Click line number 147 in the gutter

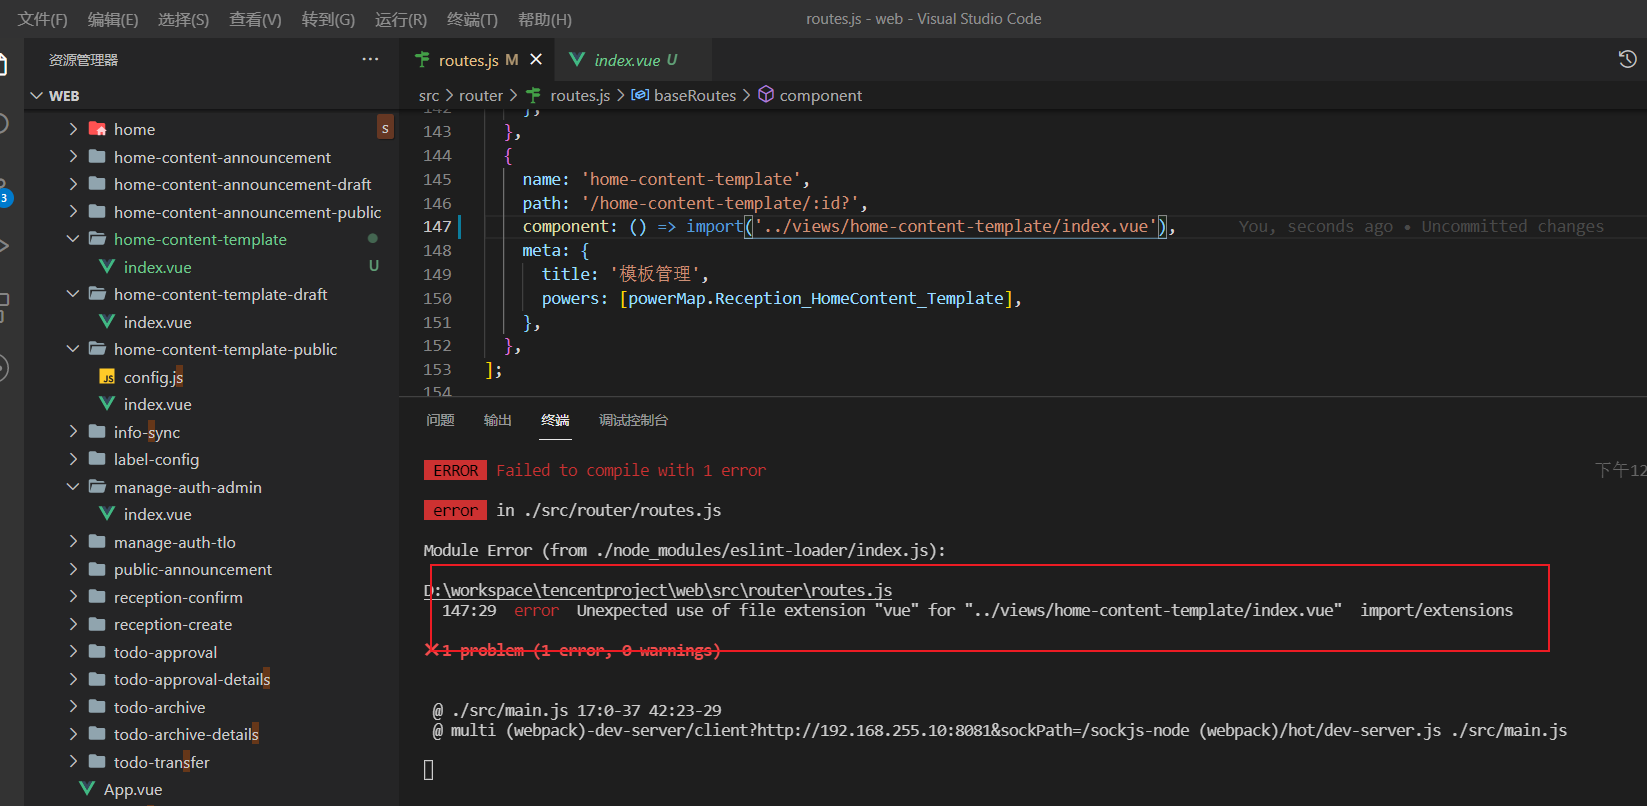pos(437,227)
